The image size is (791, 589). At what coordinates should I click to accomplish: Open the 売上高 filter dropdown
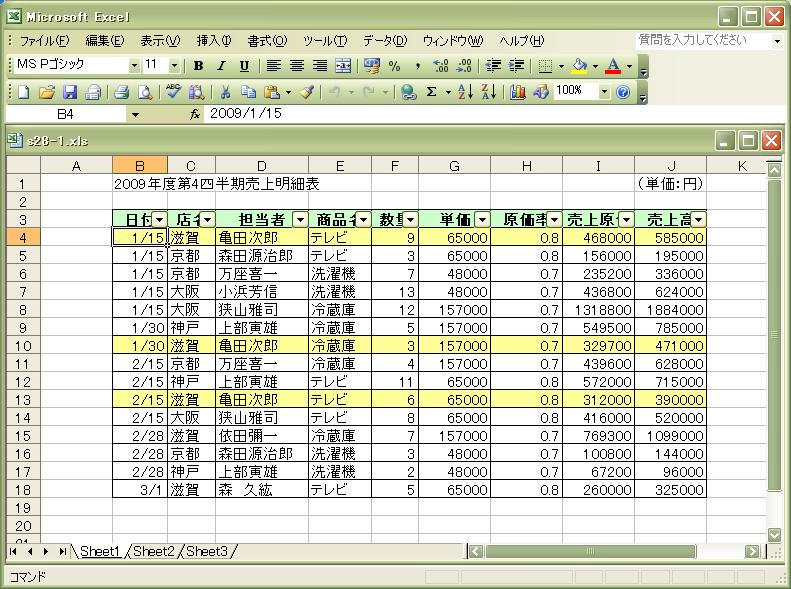click(x=698, y=219)
